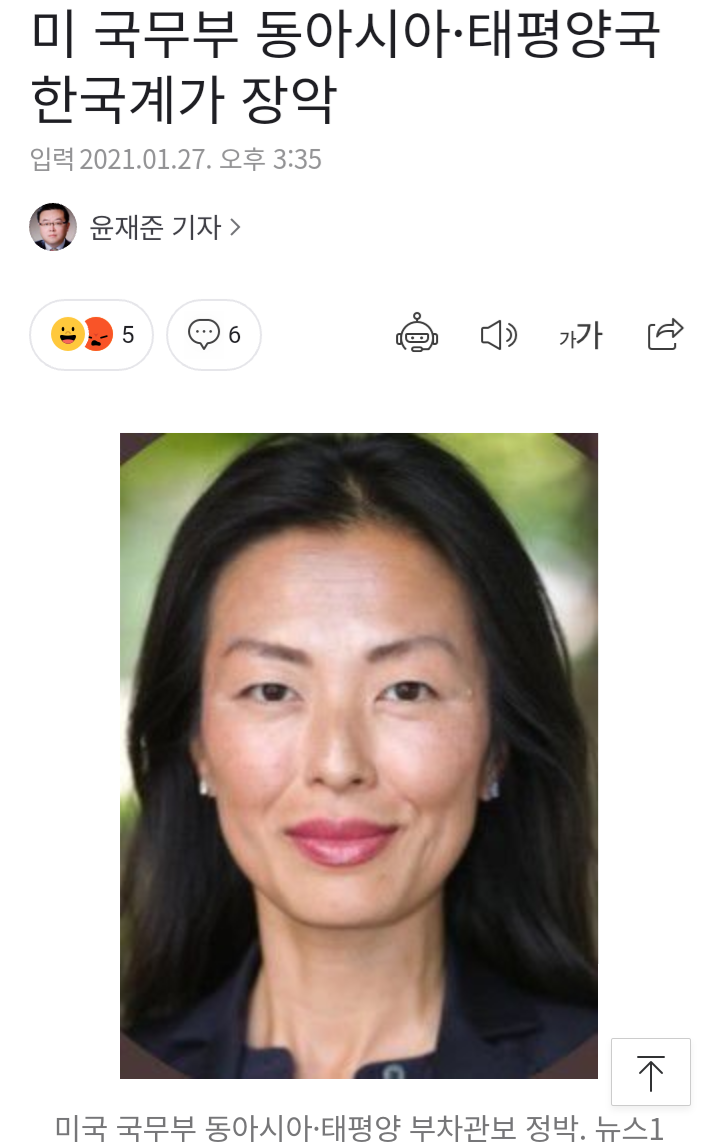Open the article's main portrait photo
719x1143 pixels.
point(359,755)
